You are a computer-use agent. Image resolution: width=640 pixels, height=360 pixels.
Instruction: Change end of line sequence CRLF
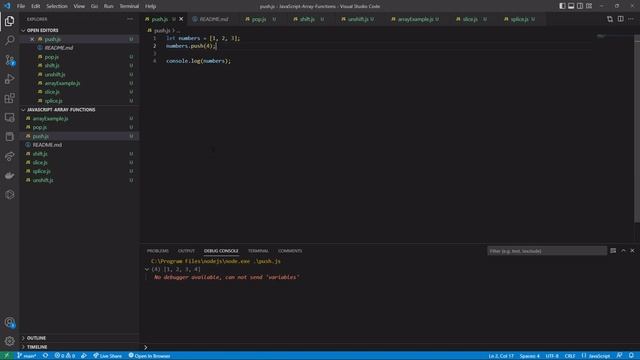pyautogui.click(x=570, y=356)
